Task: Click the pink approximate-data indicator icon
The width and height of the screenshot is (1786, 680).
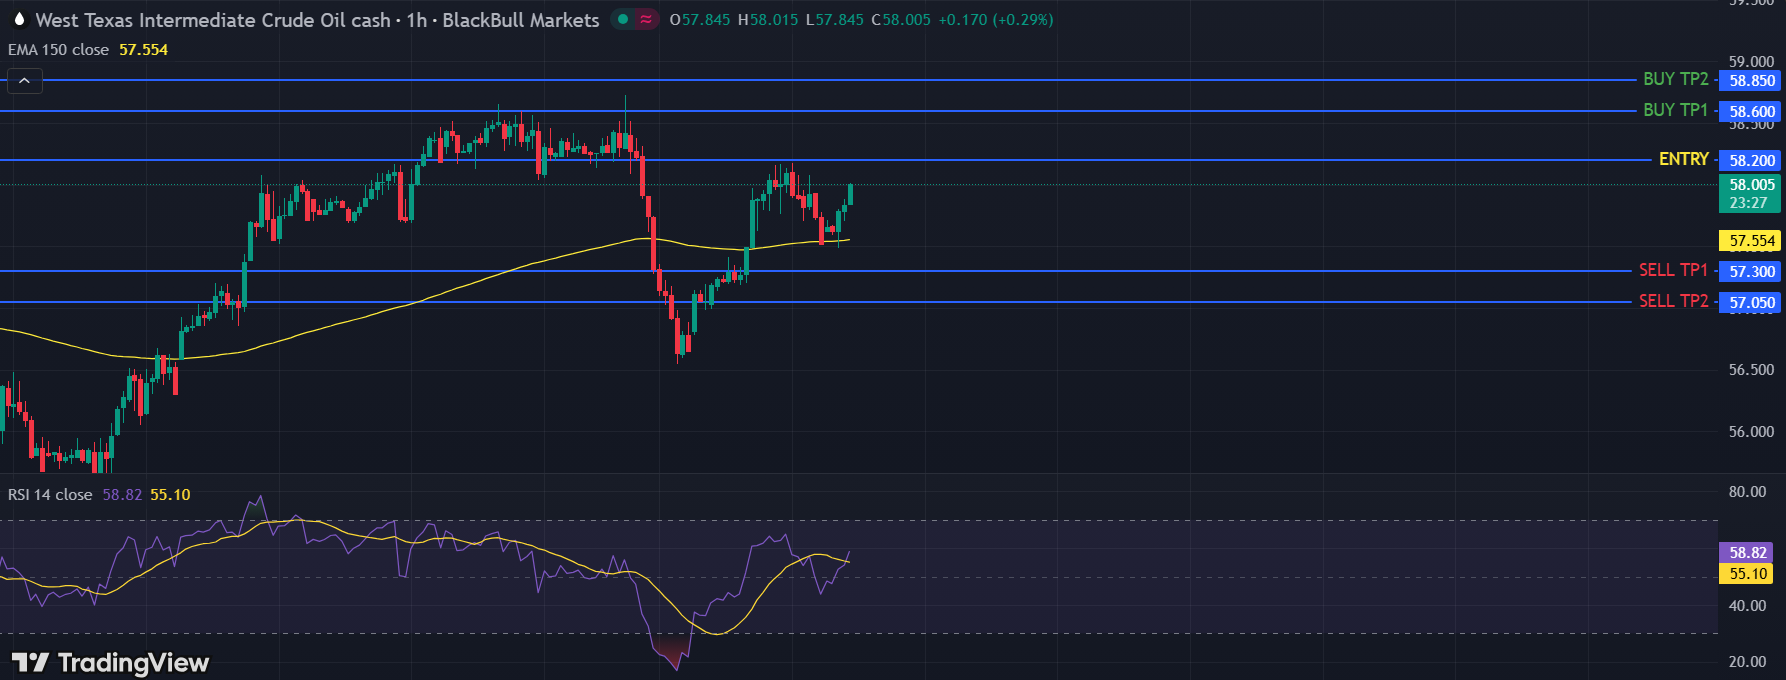Action: (646, 19)
